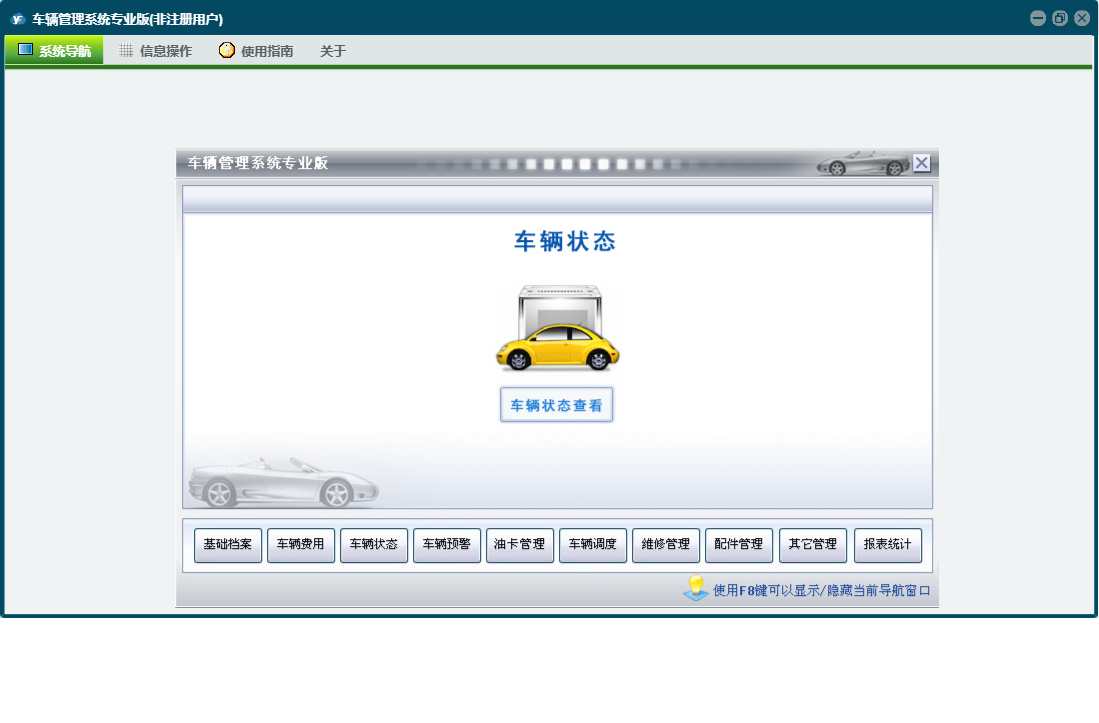Viewport: 1099px width, 723px height.
Task: Click the 车辆状态查看 button
Action: coord(556,405)
